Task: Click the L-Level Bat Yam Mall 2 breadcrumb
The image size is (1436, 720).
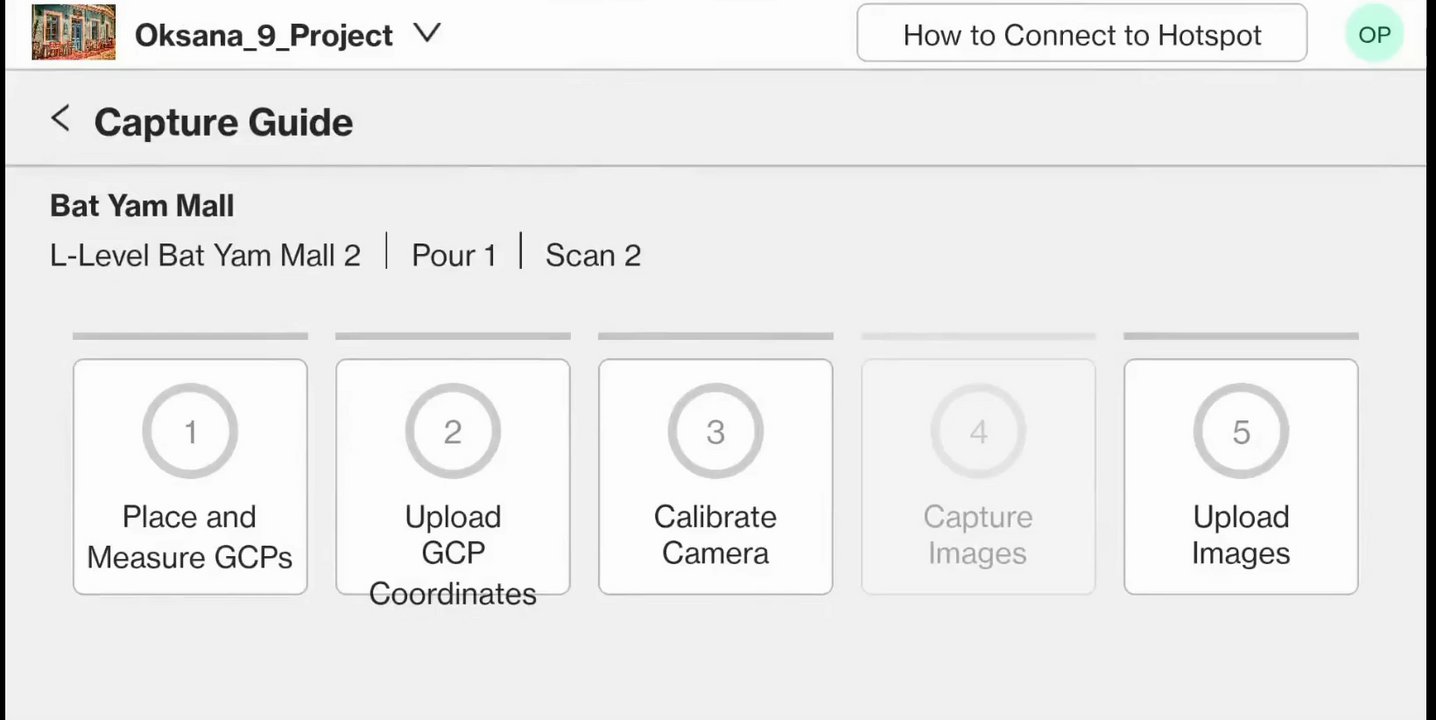Action: click(205, 255)
